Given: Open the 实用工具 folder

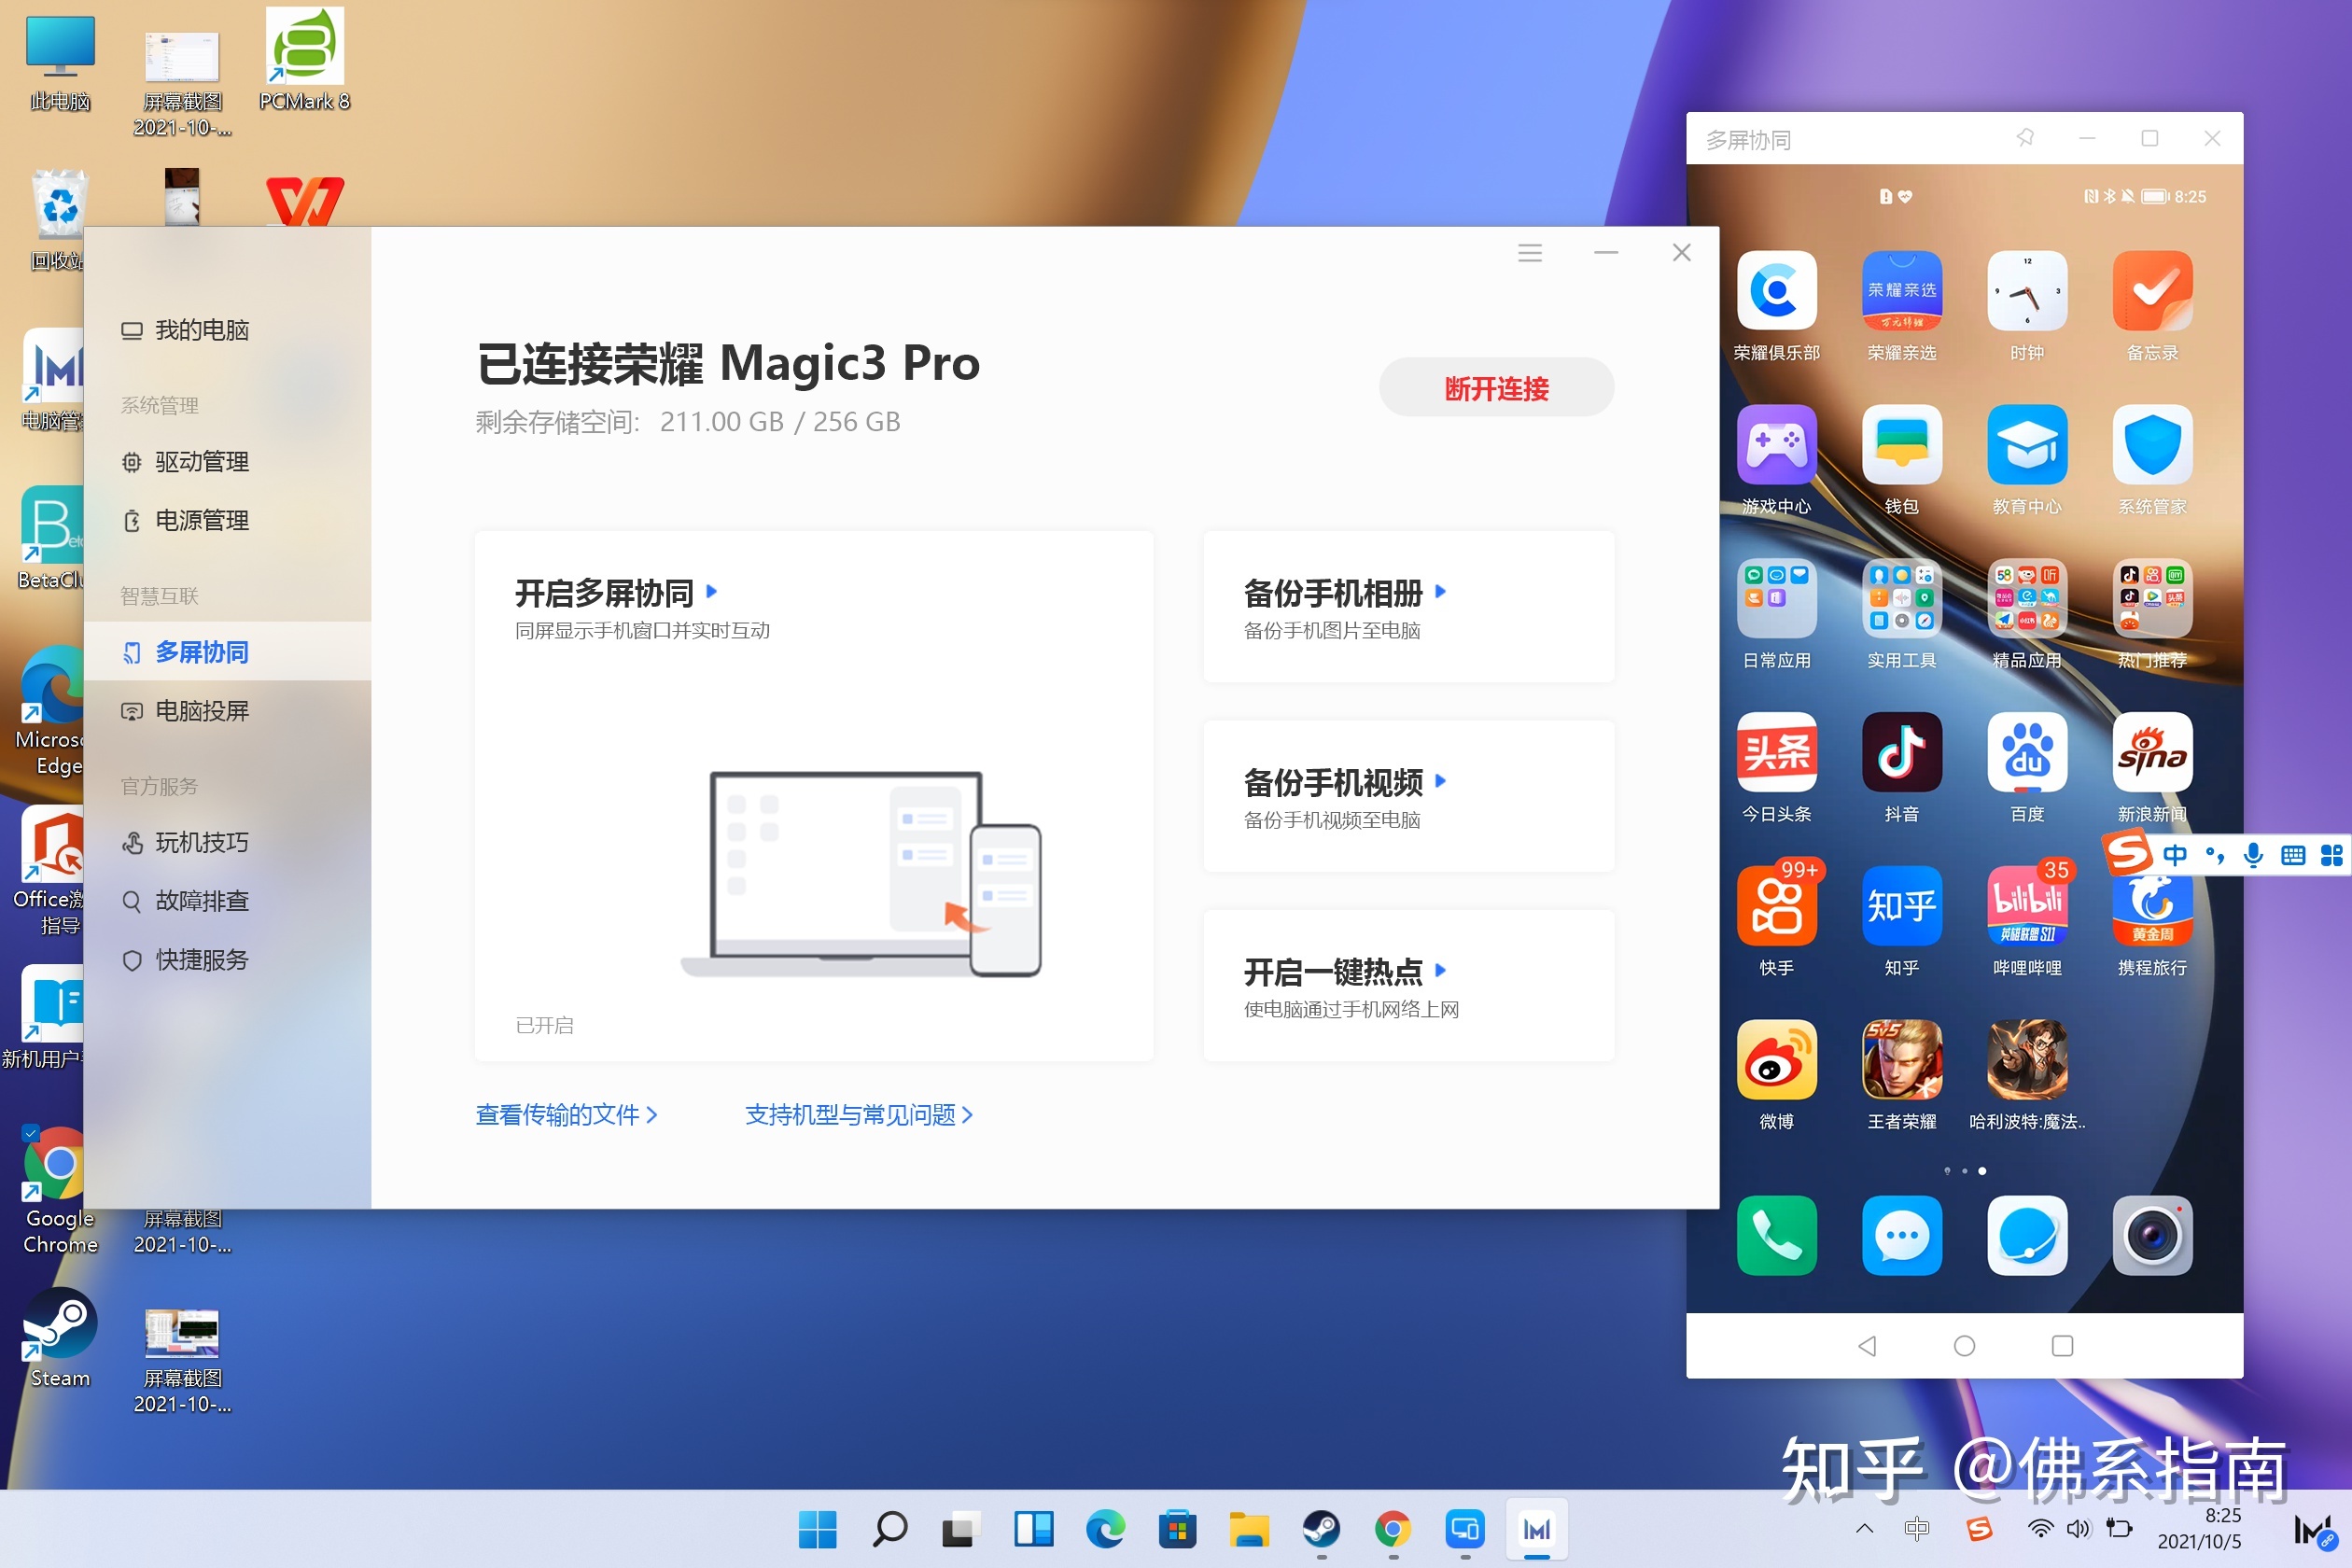Looking at the screenshot, I should pos(1901,598).
